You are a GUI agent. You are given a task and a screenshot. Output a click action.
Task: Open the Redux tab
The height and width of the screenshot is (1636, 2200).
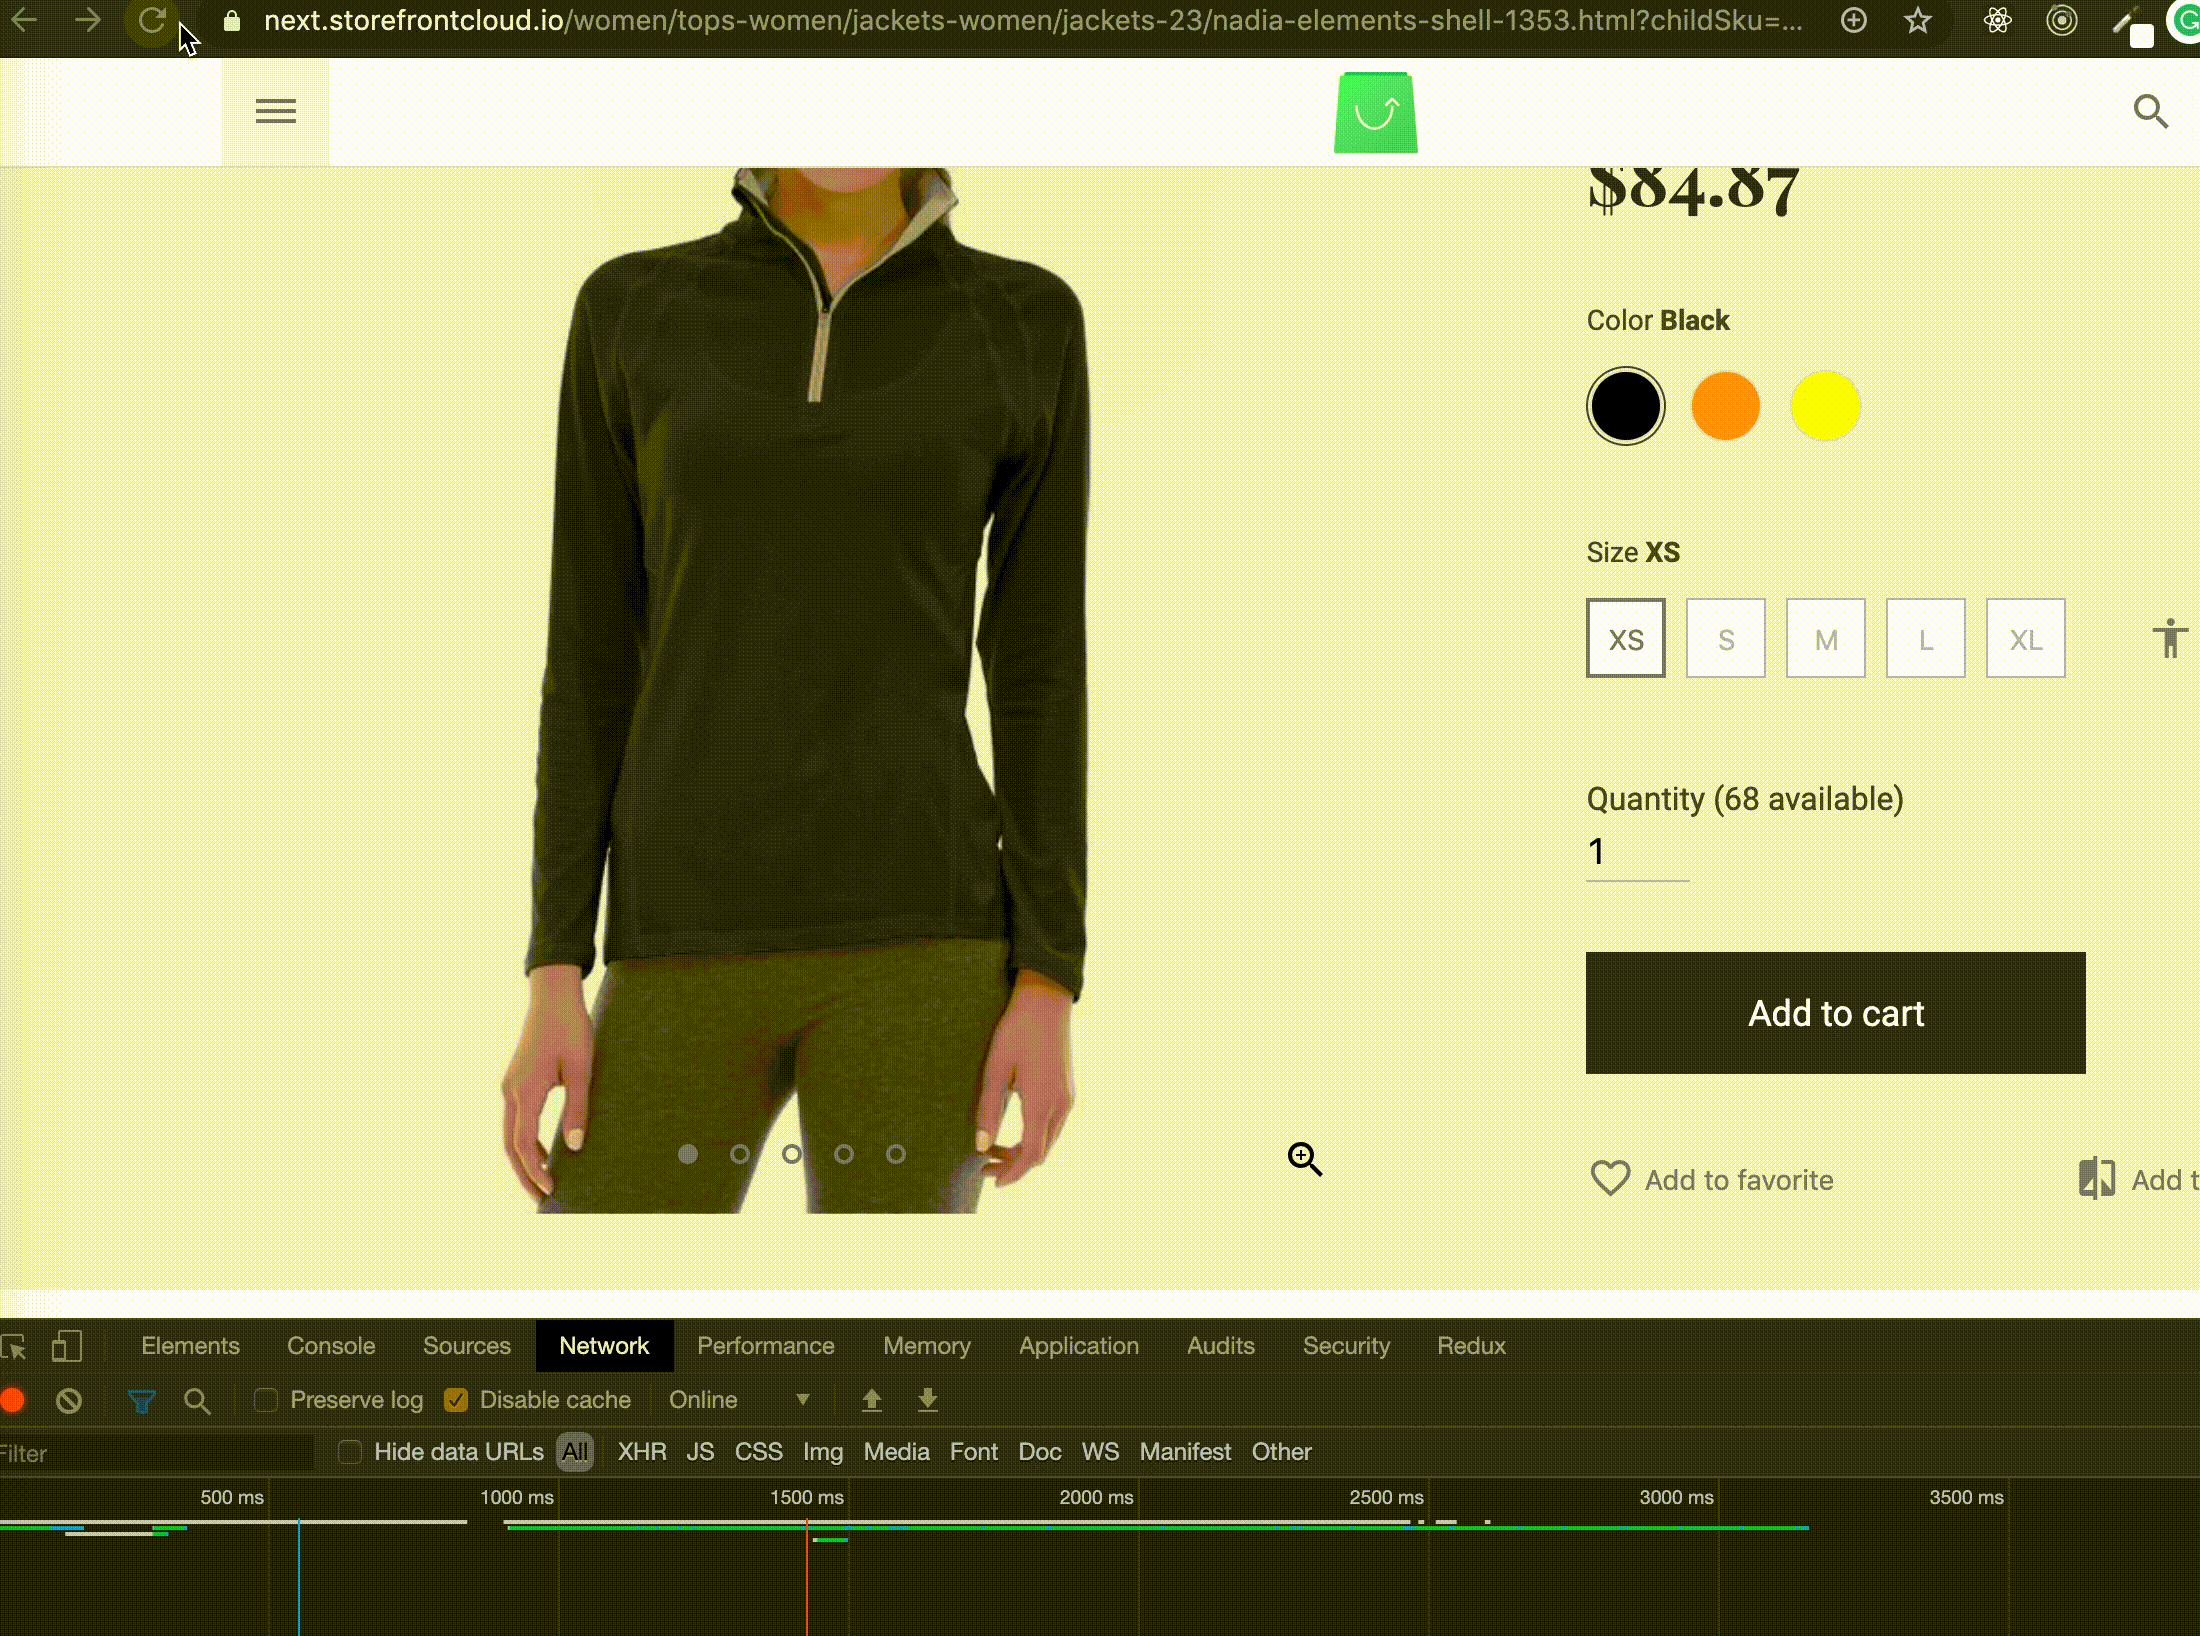(x=1471, y=1346)
